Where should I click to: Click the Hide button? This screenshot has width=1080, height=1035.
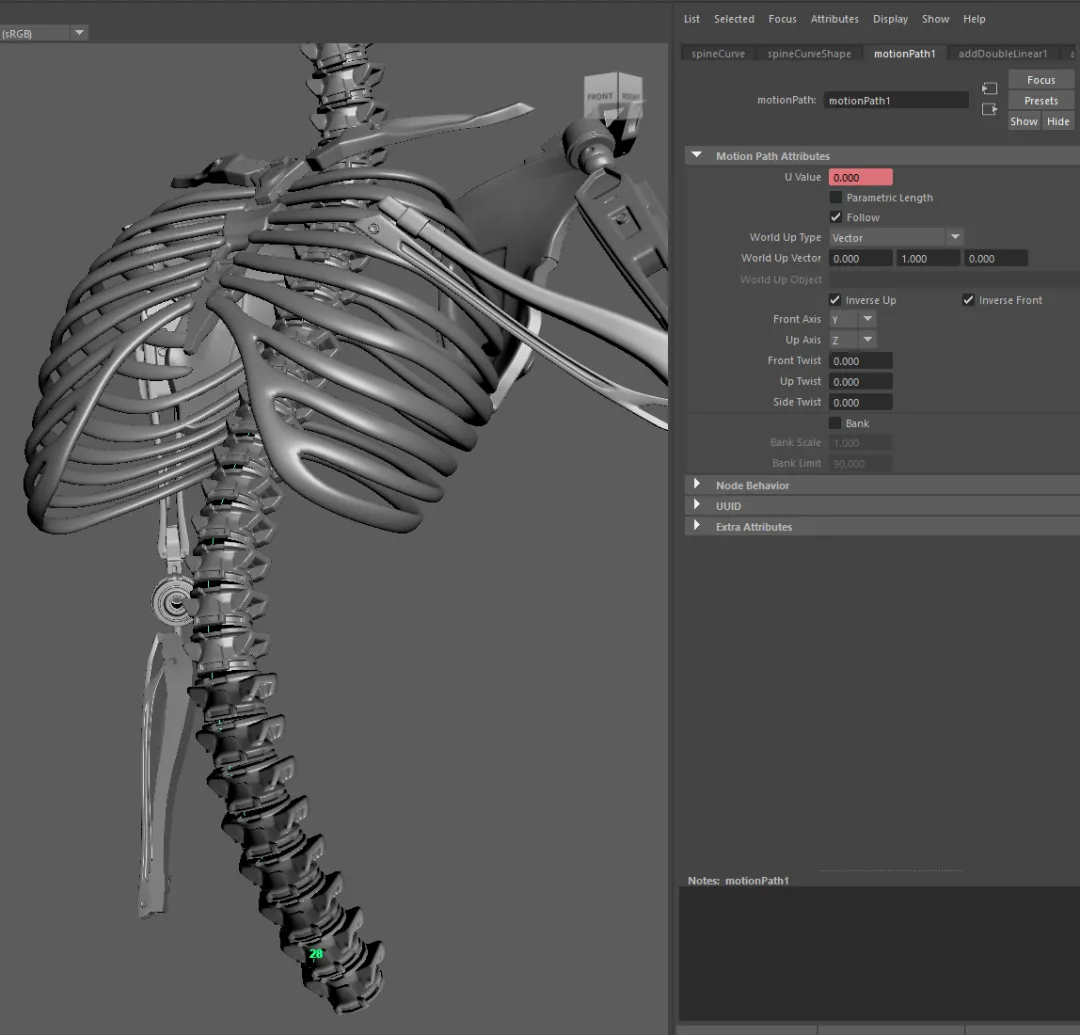(x=1058, y=121)
